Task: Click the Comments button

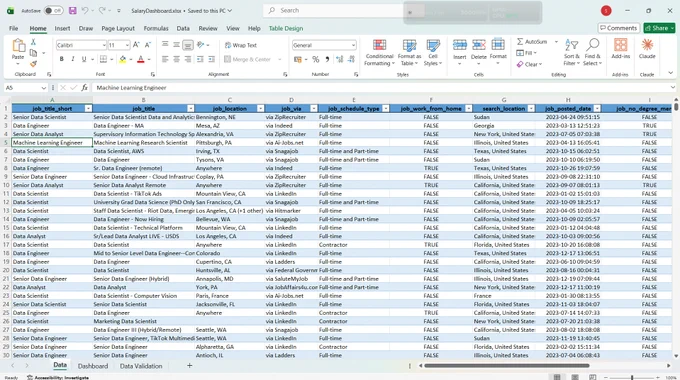Action: point(618,28)
